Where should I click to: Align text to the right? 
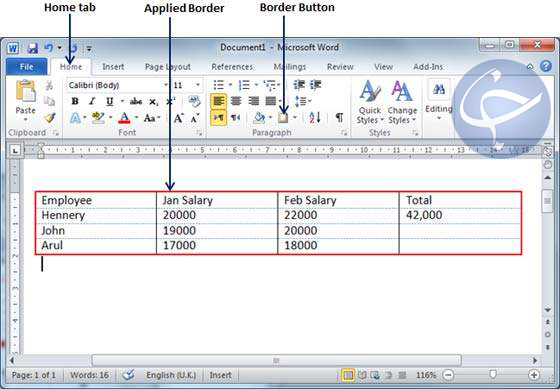pos(254,101)
